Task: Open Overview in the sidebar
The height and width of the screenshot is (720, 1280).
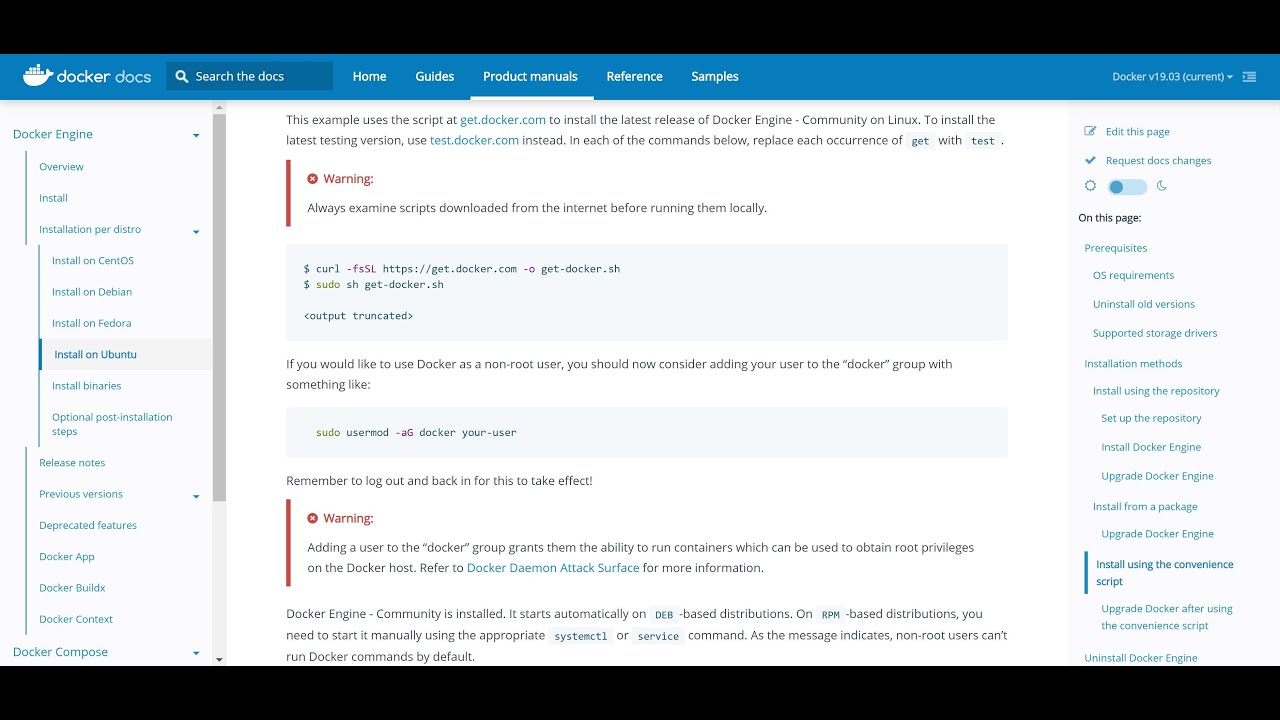Action: click(61, 167)
